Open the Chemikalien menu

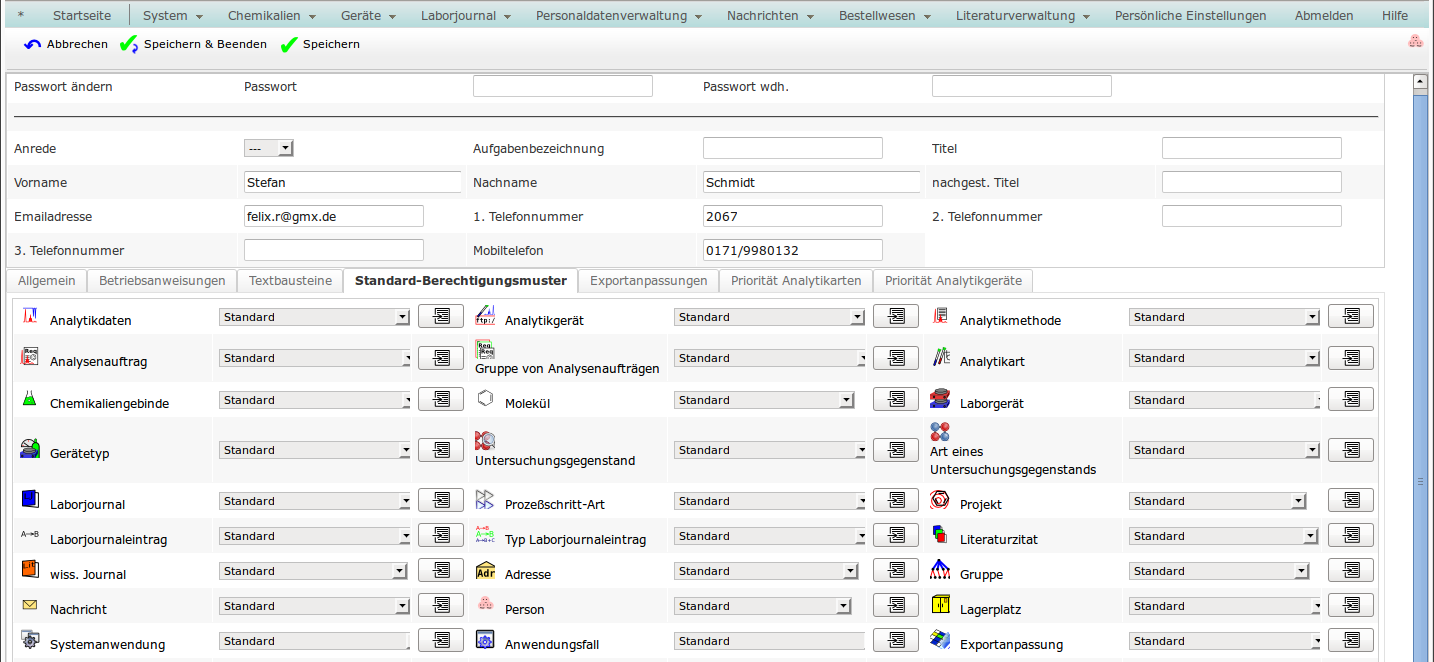(271, 16)
